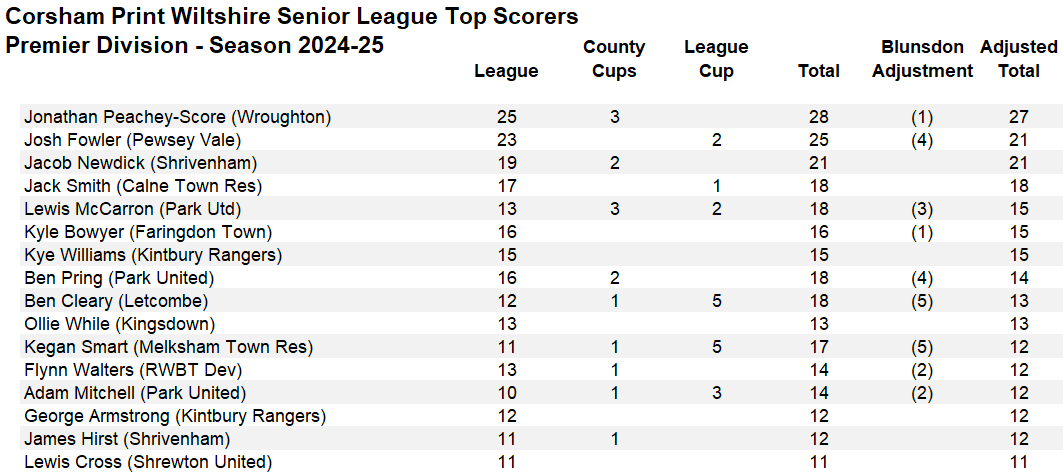Click Lewis McCarron's Blunsdon Adjustment (3)

click(922, 209)
